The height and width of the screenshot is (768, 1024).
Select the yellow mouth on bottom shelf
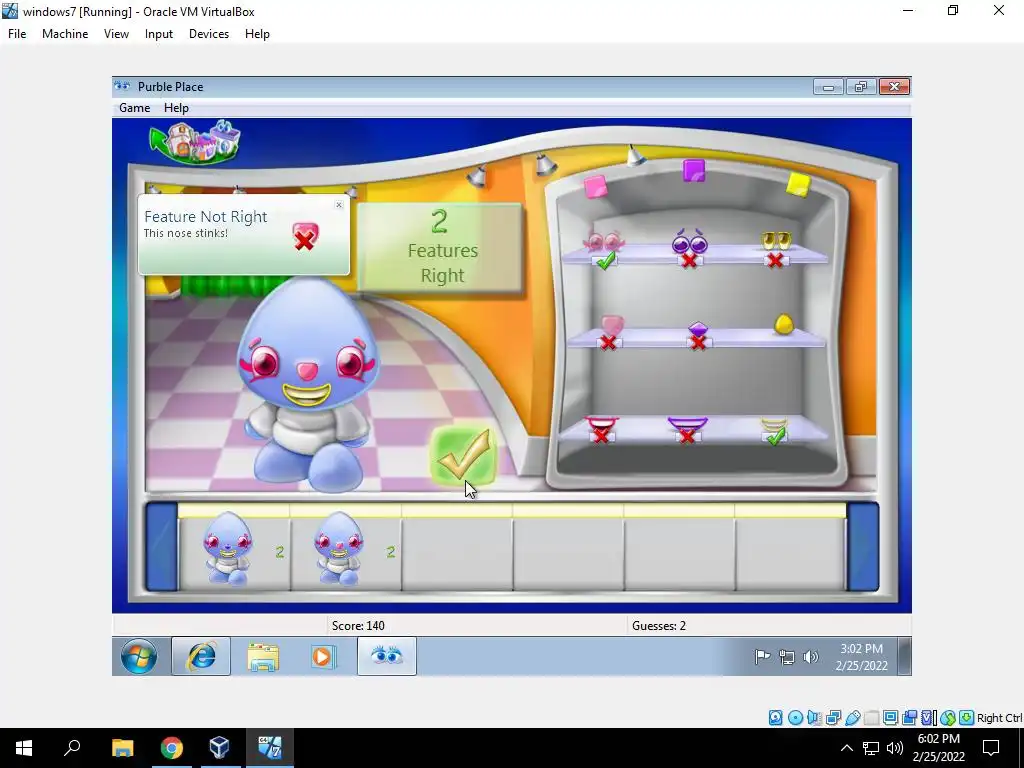(x=774, y=425)
